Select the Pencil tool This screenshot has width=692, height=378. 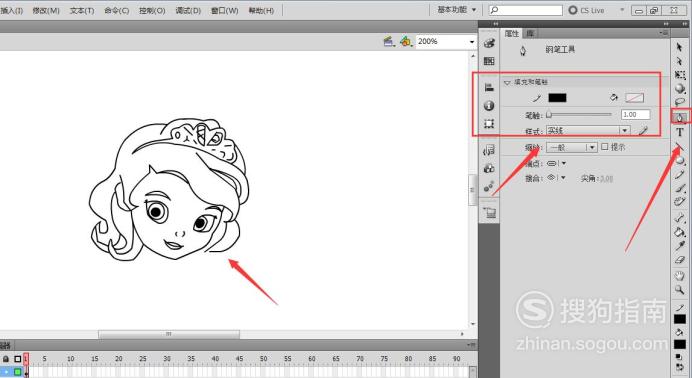coord(680,175)
